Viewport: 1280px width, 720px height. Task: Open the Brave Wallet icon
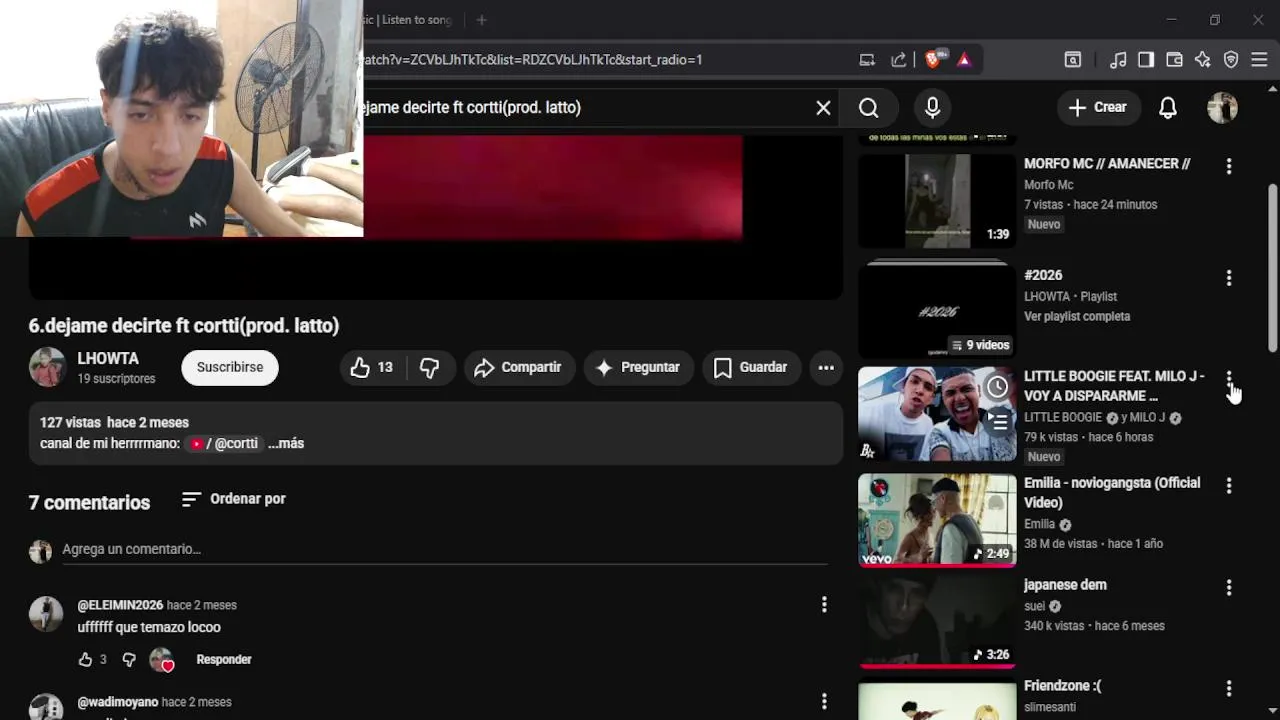coord(1174,60)
